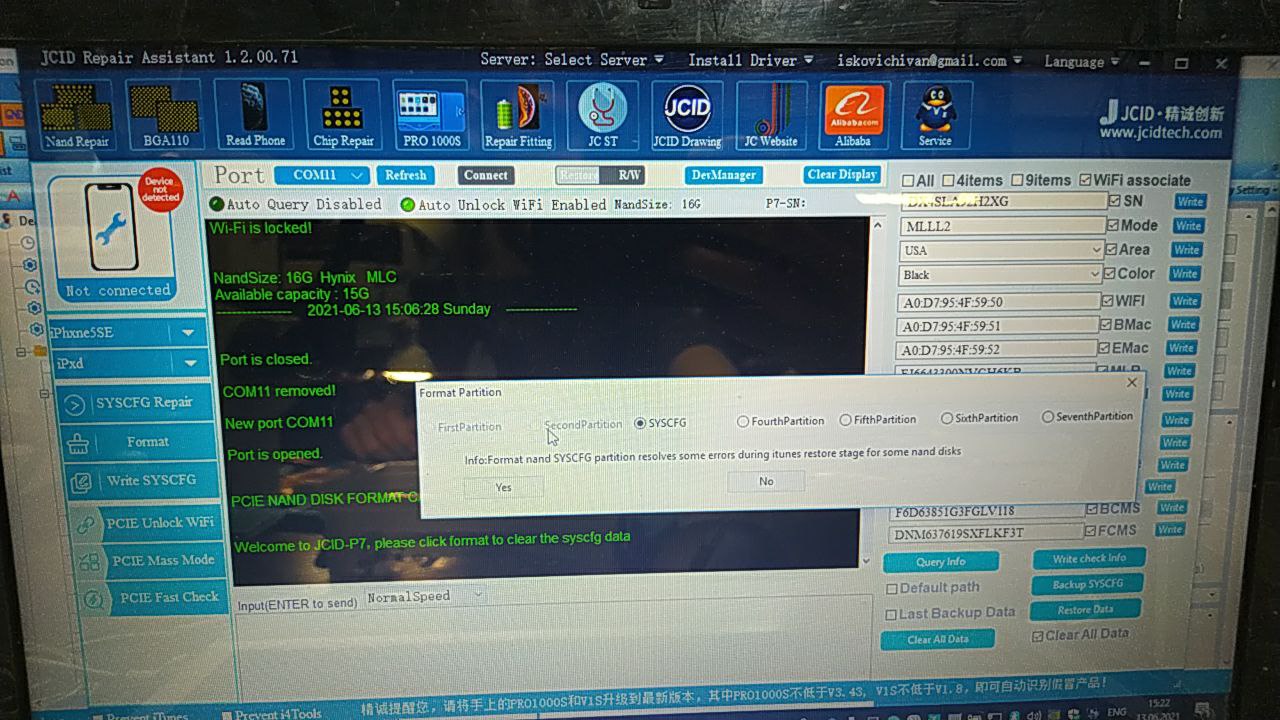Select the FourthPartition radio button
Viewport: 1280px width, 720px height.
(x=743, y=422)
